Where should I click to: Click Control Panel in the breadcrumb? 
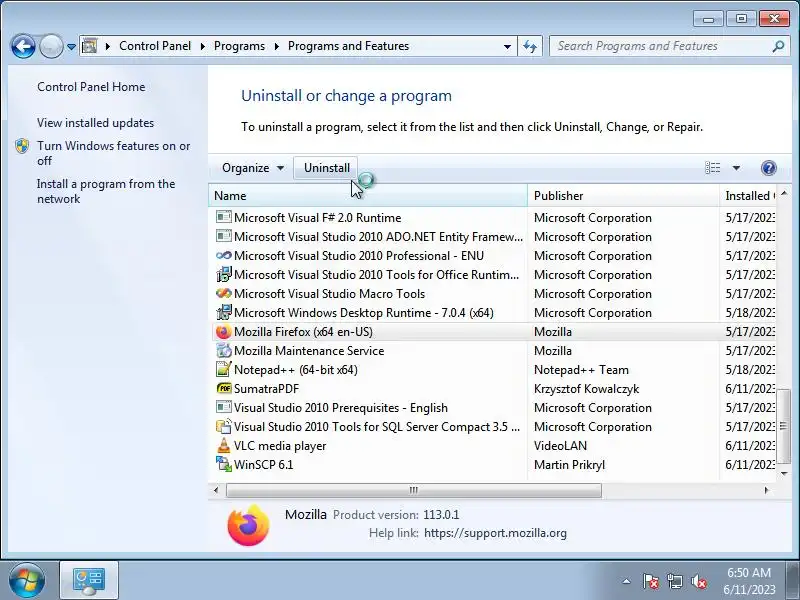(155, 46)
